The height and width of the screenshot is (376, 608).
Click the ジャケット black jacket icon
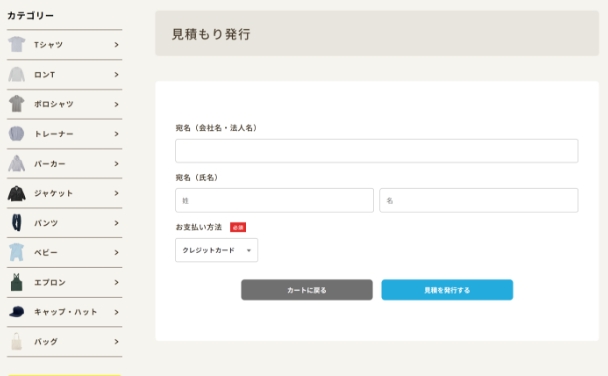pyautogui.click(x=17, y=193)
